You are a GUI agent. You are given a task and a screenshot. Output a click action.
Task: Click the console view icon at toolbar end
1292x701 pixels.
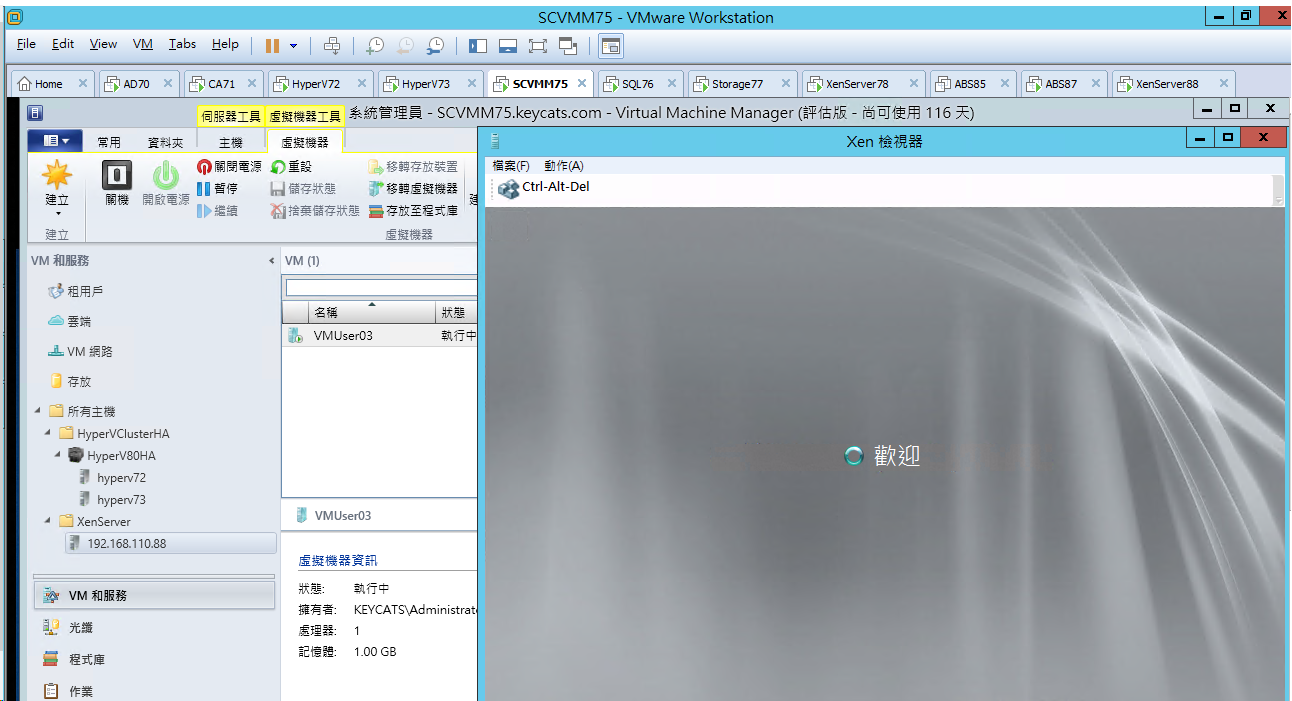pos(611,45)
